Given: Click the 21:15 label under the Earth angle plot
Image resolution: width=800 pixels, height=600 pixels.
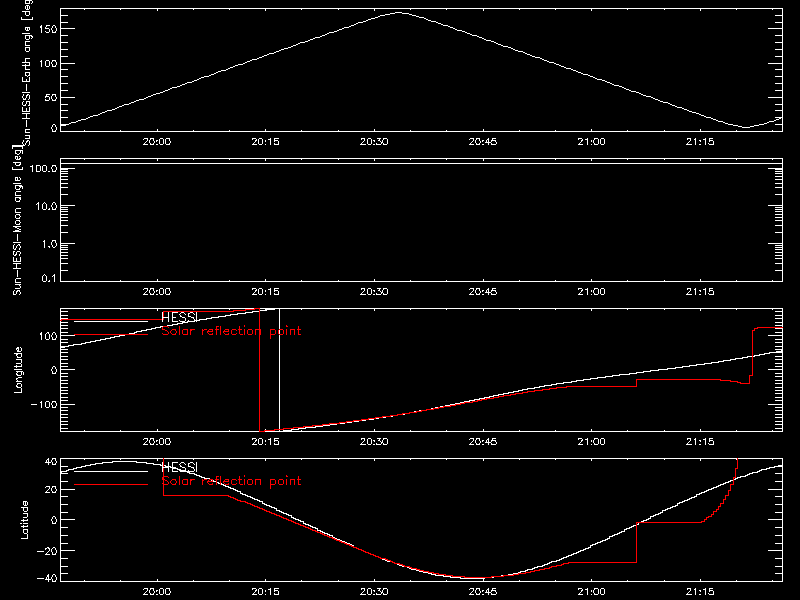Looking at the screenshot, I should pos(700,141).
